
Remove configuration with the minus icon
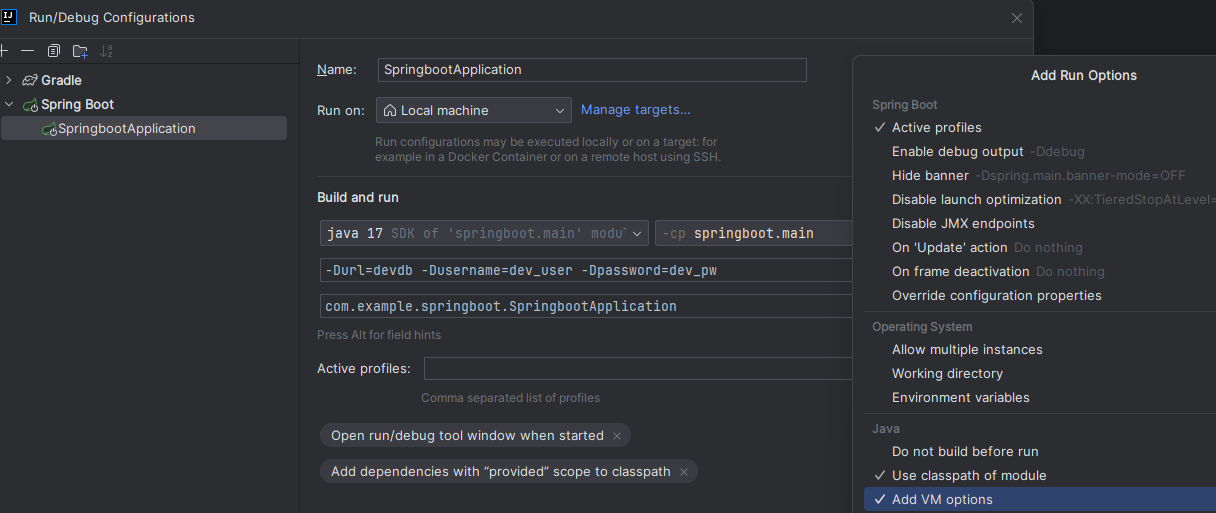tap(28, 50)
